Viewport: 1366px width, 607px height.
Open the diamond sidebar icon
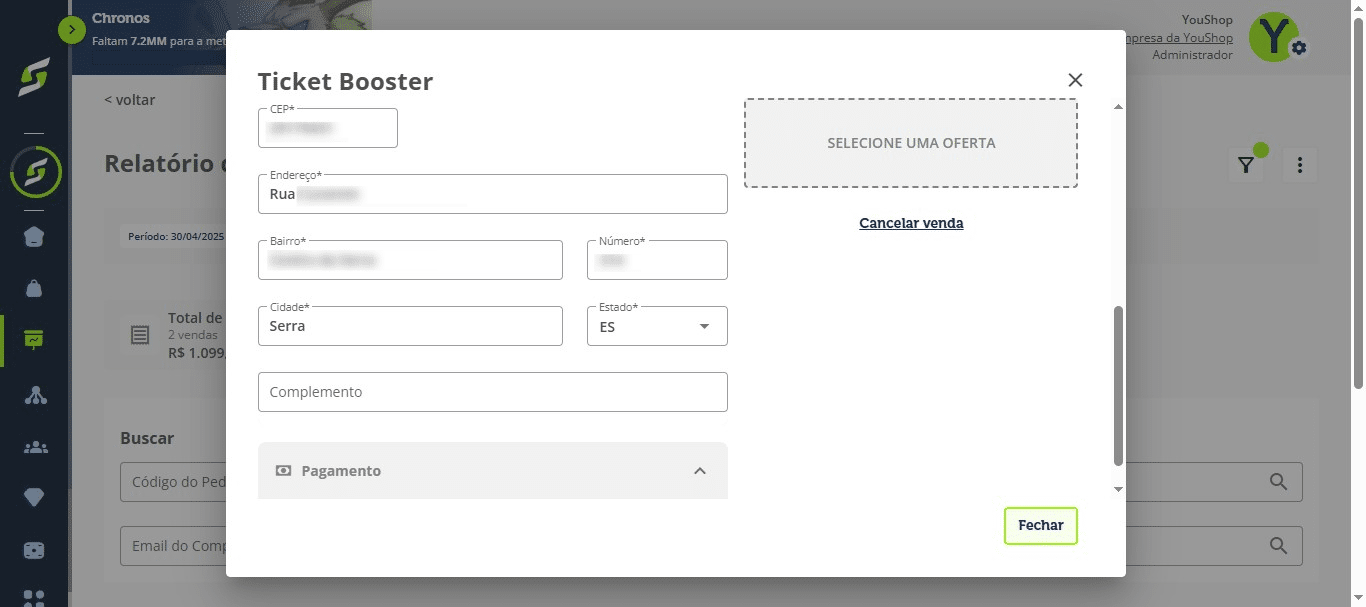click(x=34, y=498)
